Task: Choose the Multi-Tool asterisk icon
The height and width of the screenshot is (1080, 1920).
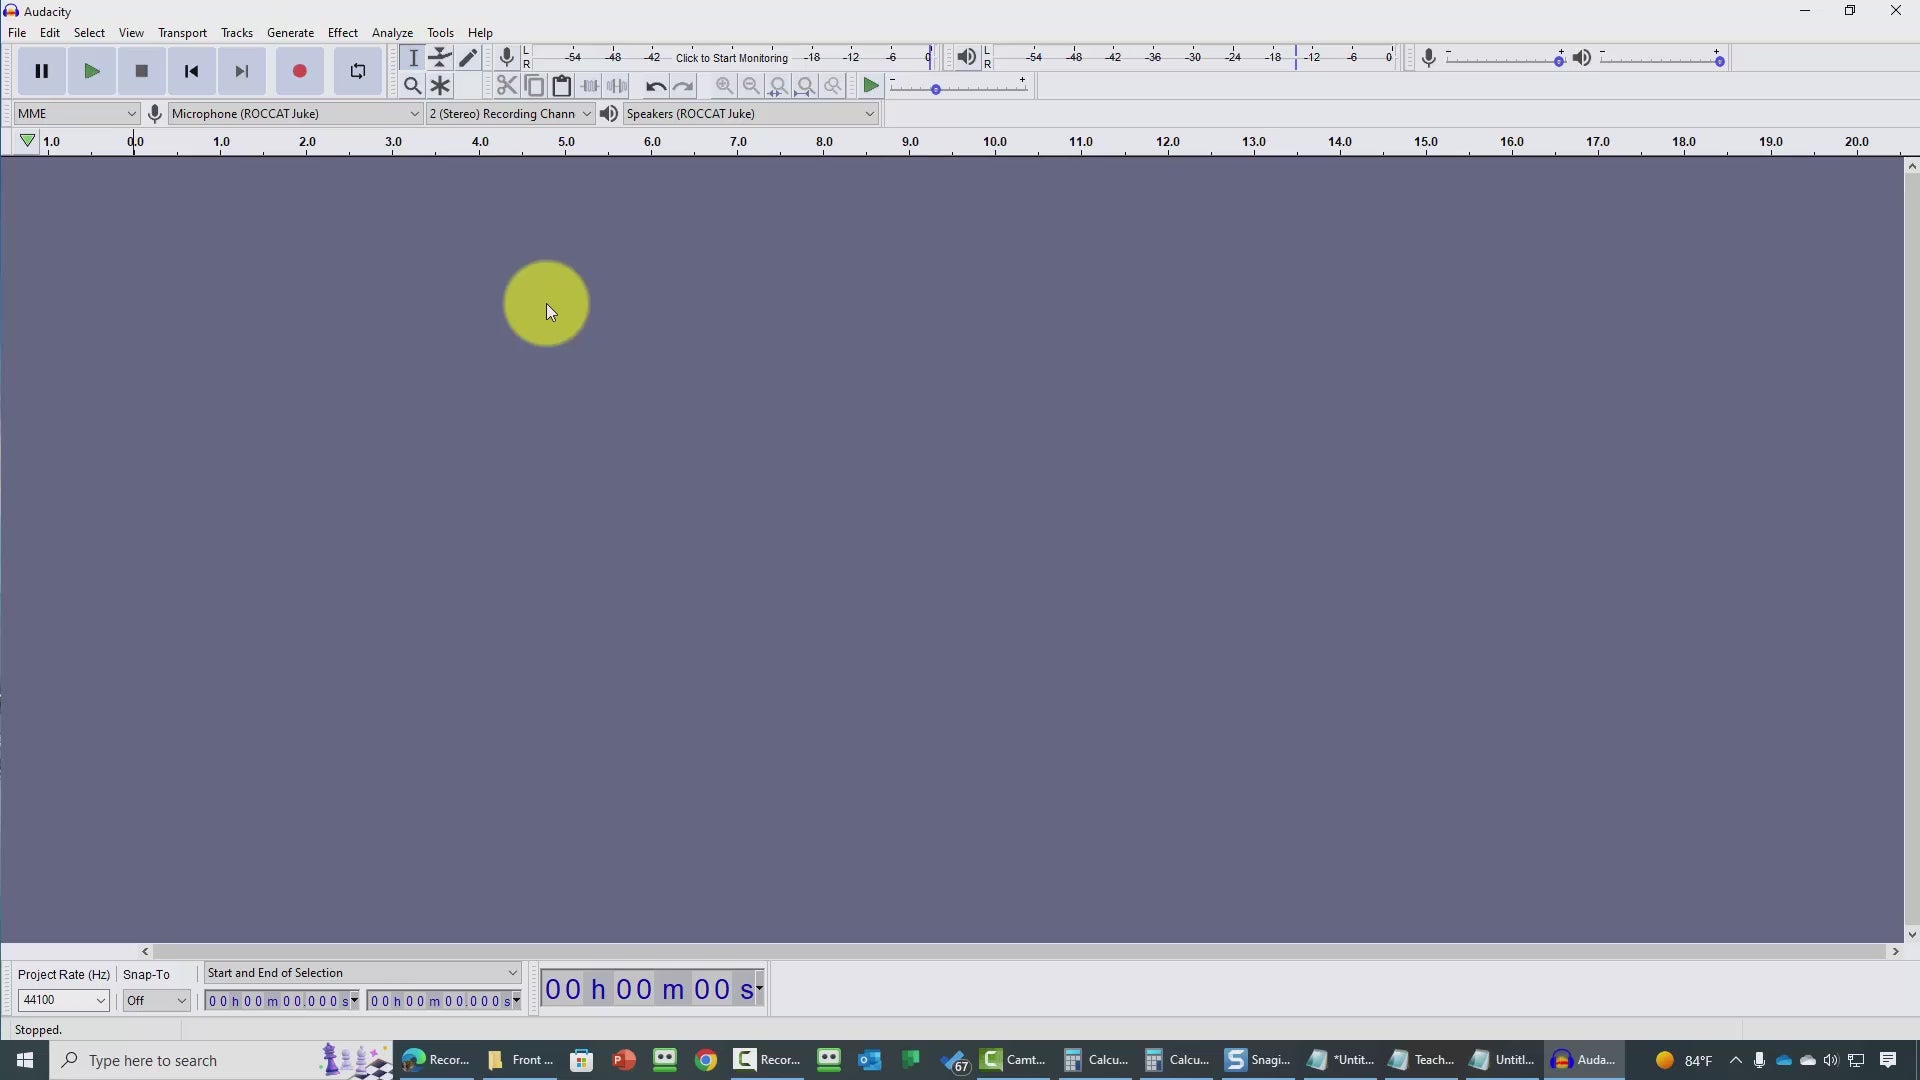Action: [440, 86]
